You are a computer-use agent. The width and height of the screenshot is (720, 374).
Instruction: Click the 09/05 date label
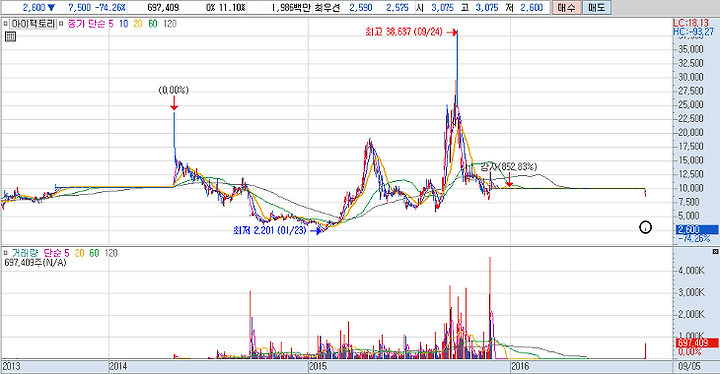click(x=689, y=366)
